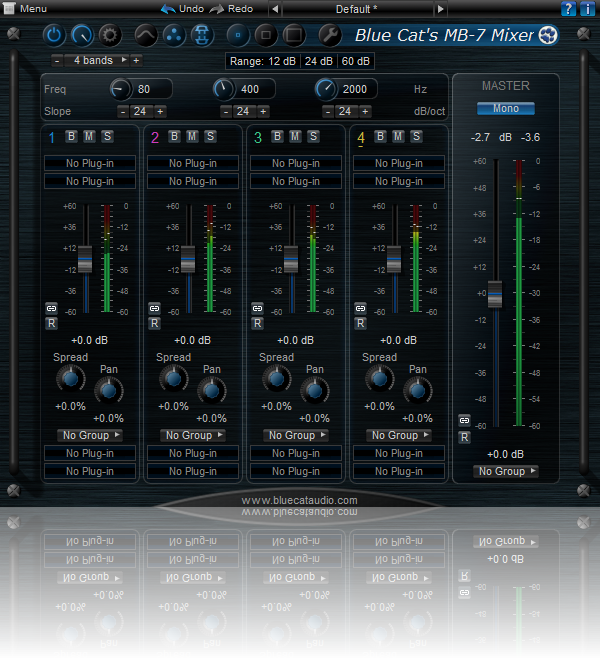Click the R reset button on band 1

[x=51, y=323]
